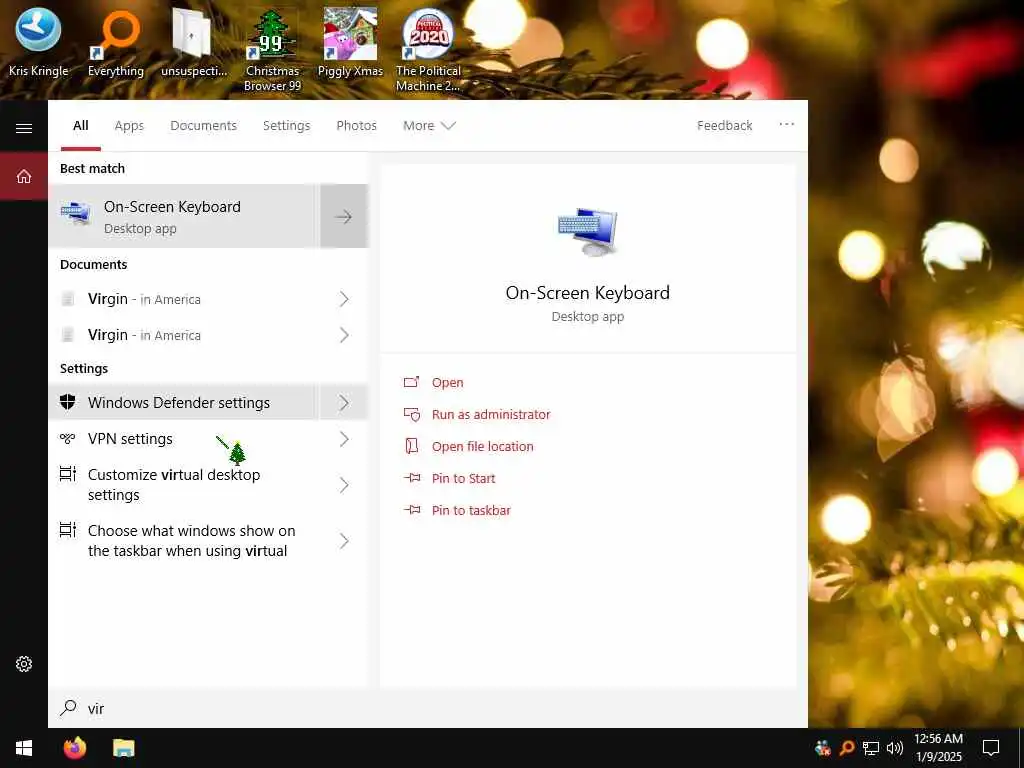The height and width of the screenshot is (768, 1024).
Task: Expand Windows Defender settings chevron
Action: pos(344,403)
